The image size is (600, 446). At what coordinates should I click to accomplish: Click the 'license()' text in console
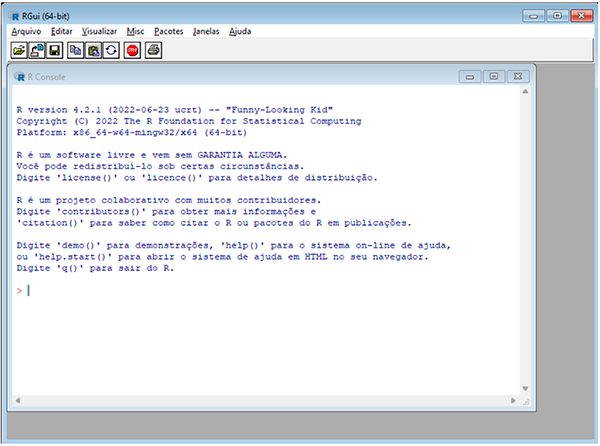pos(87,178)
